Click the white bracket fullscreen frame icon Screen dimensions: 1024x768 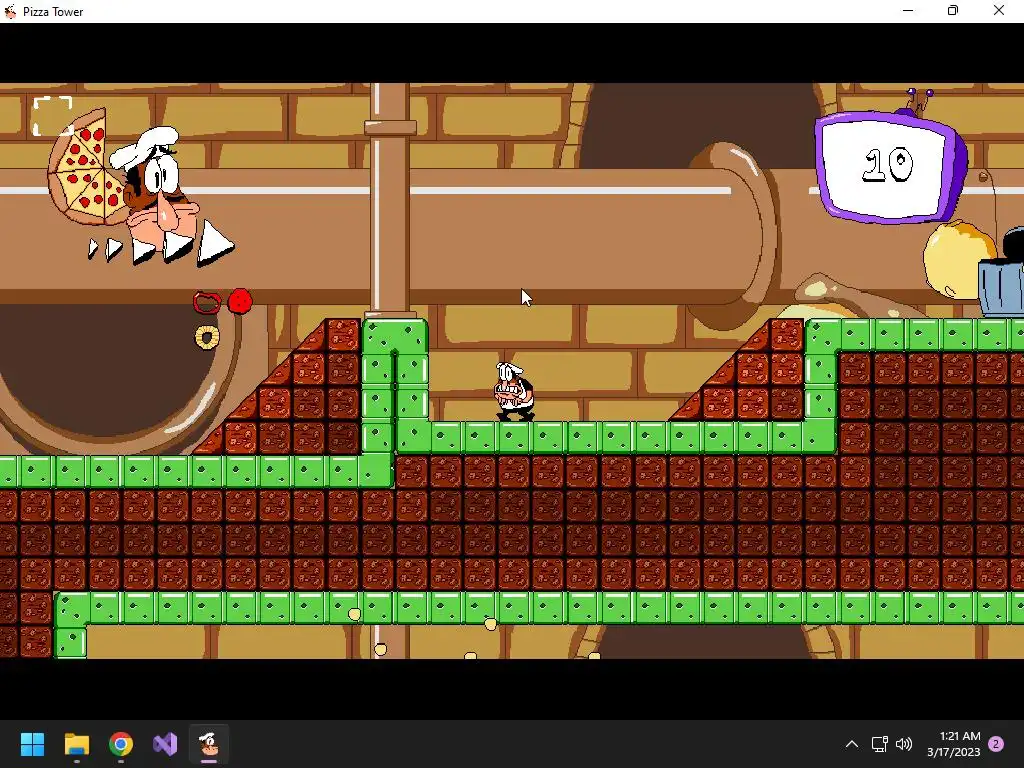[53, 116]
